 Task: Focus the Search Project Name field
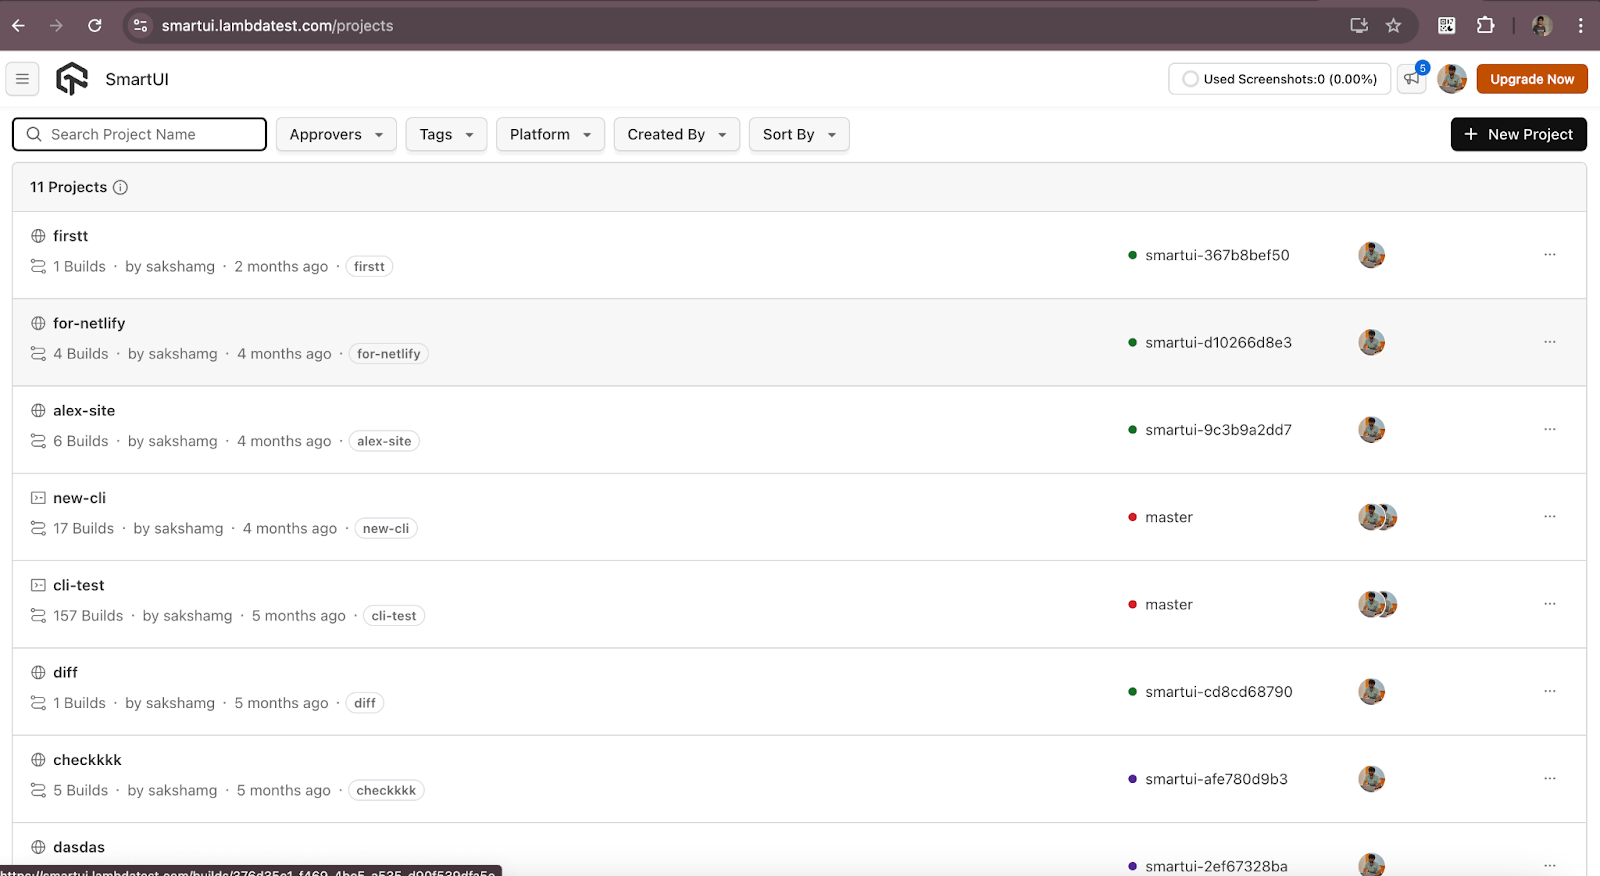pyautogui.click(x=139, y=134)
